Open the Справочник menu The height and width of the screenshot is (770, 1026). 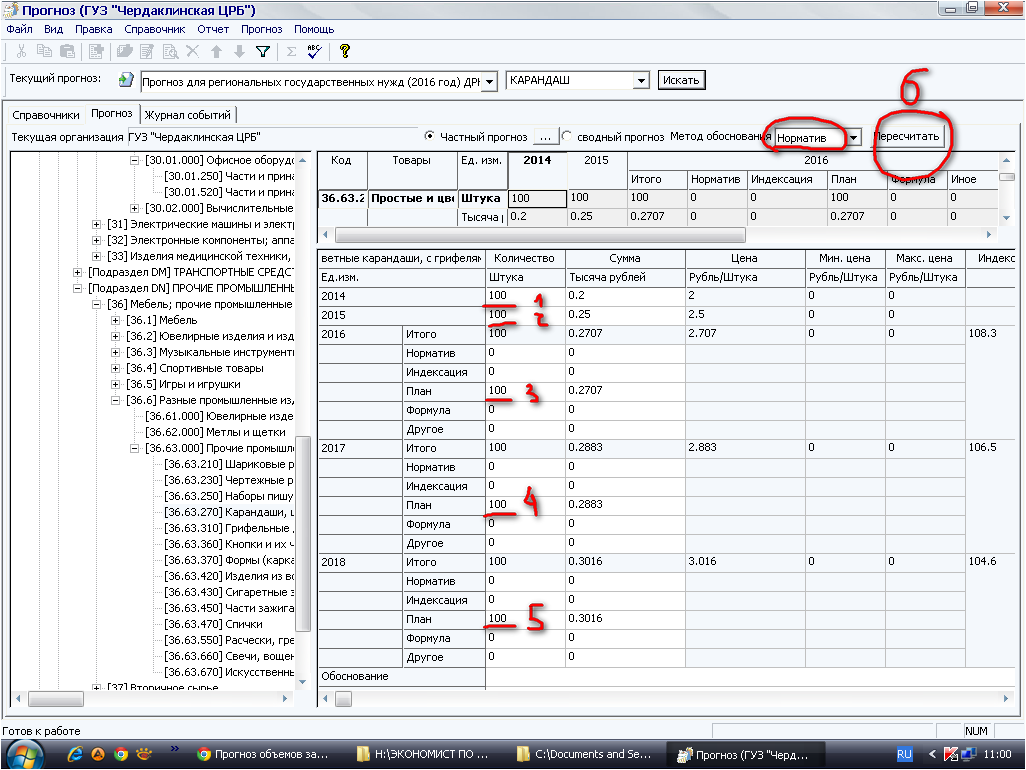pos(155,29)
